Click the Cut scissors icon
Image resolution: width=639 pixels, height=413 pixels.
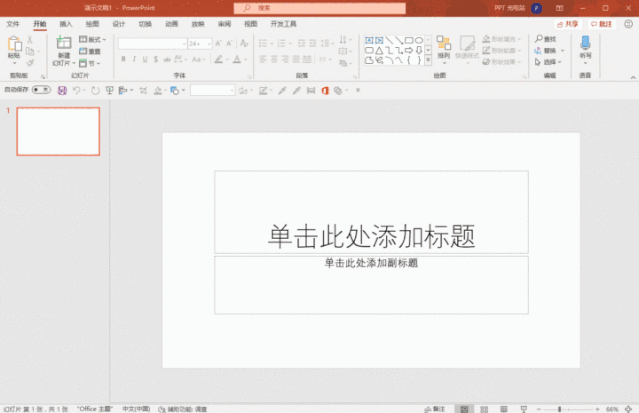pyautogui.click(x=30, y=40)
